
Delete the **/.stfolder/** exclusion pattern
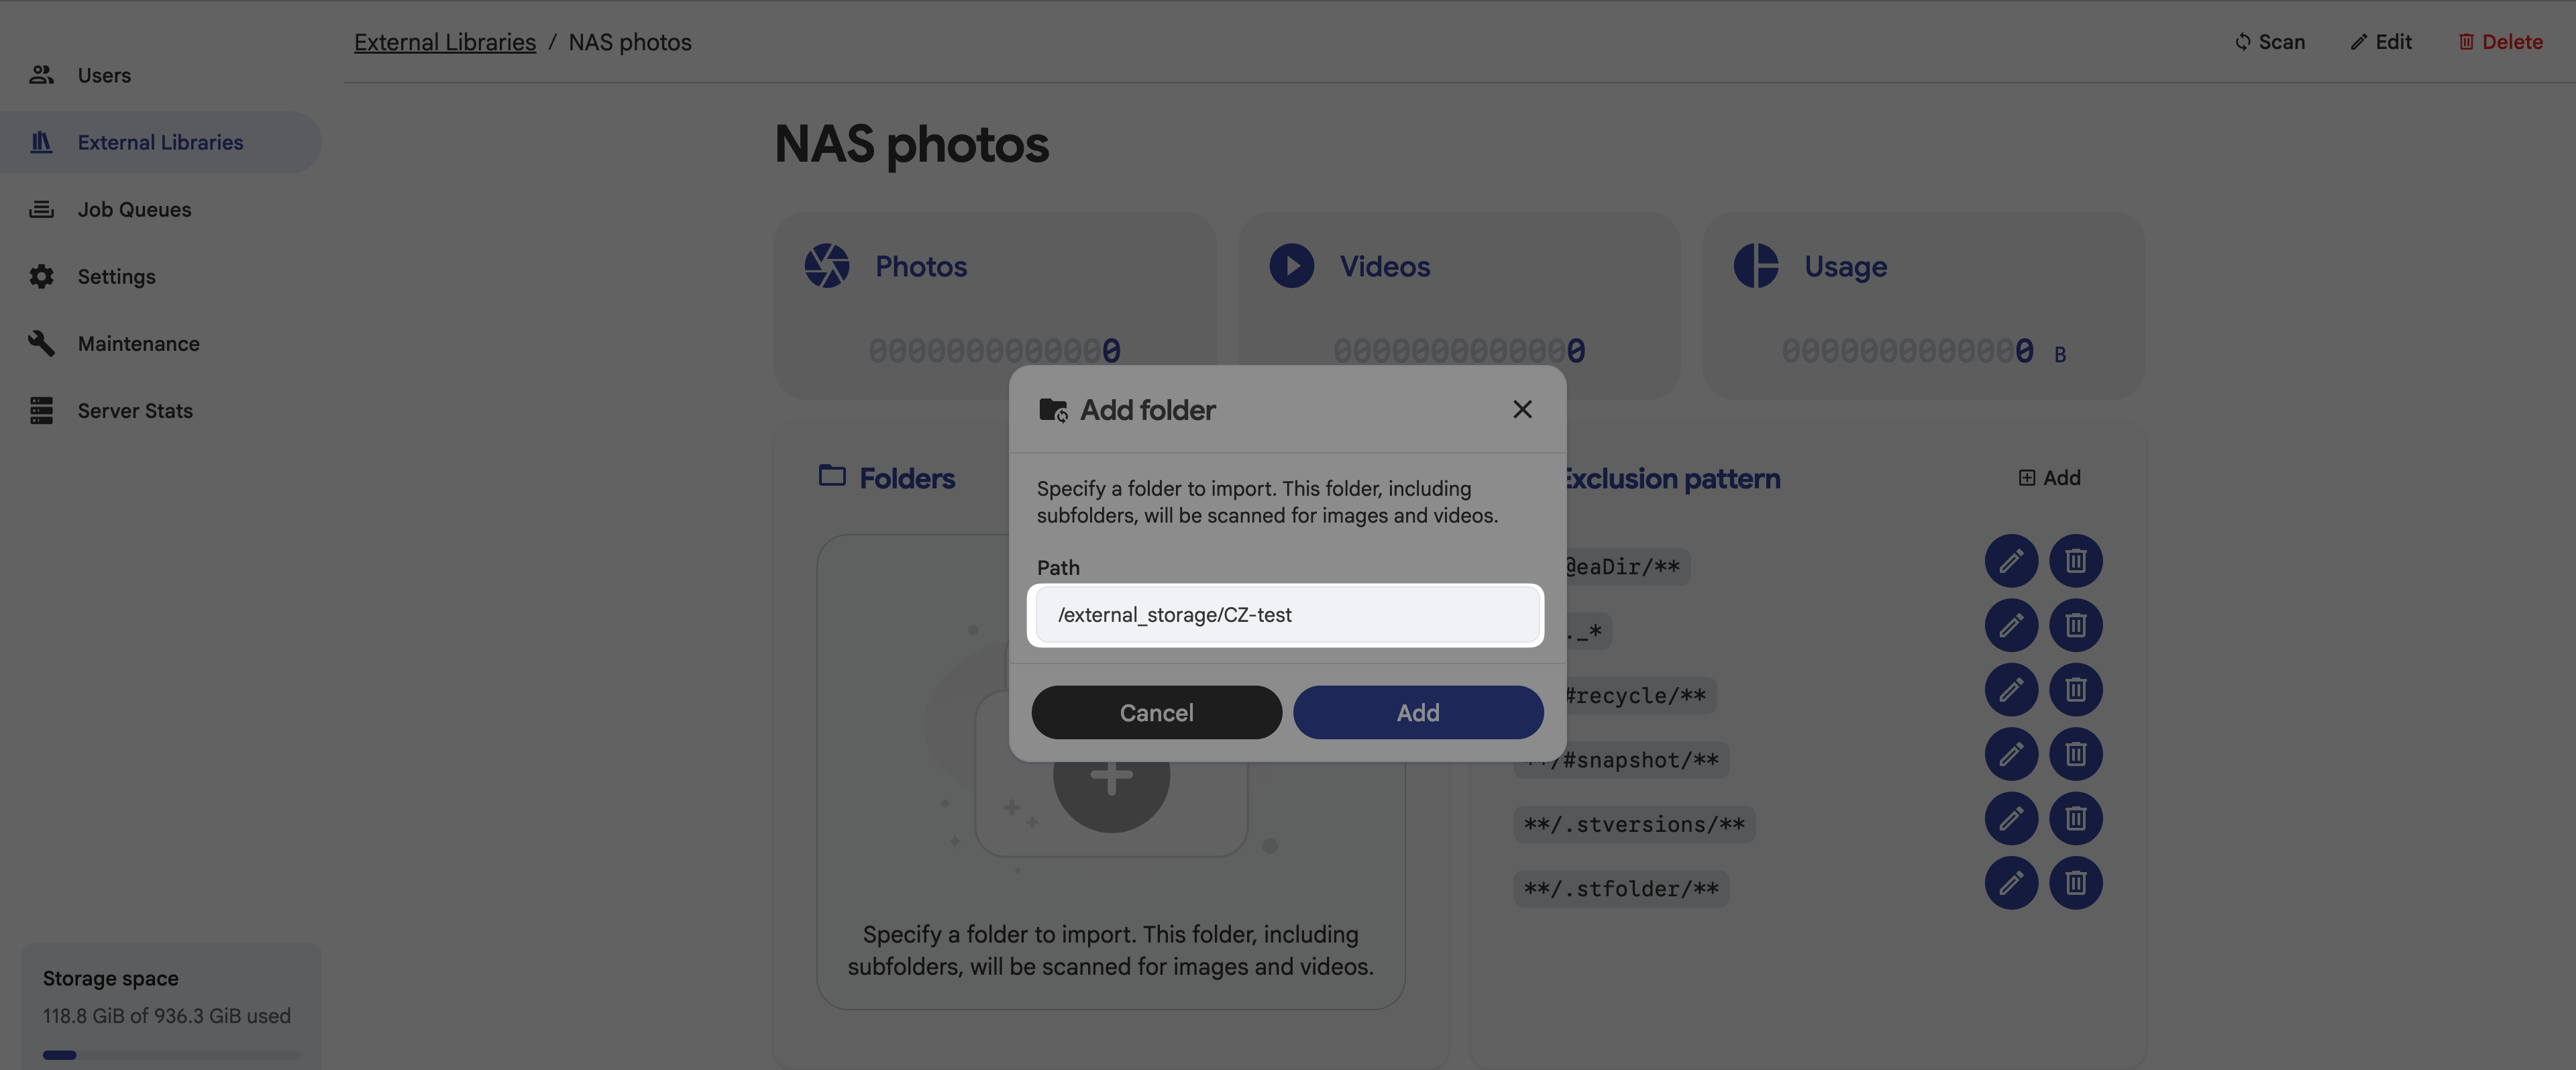click(x=2076, y=883)
